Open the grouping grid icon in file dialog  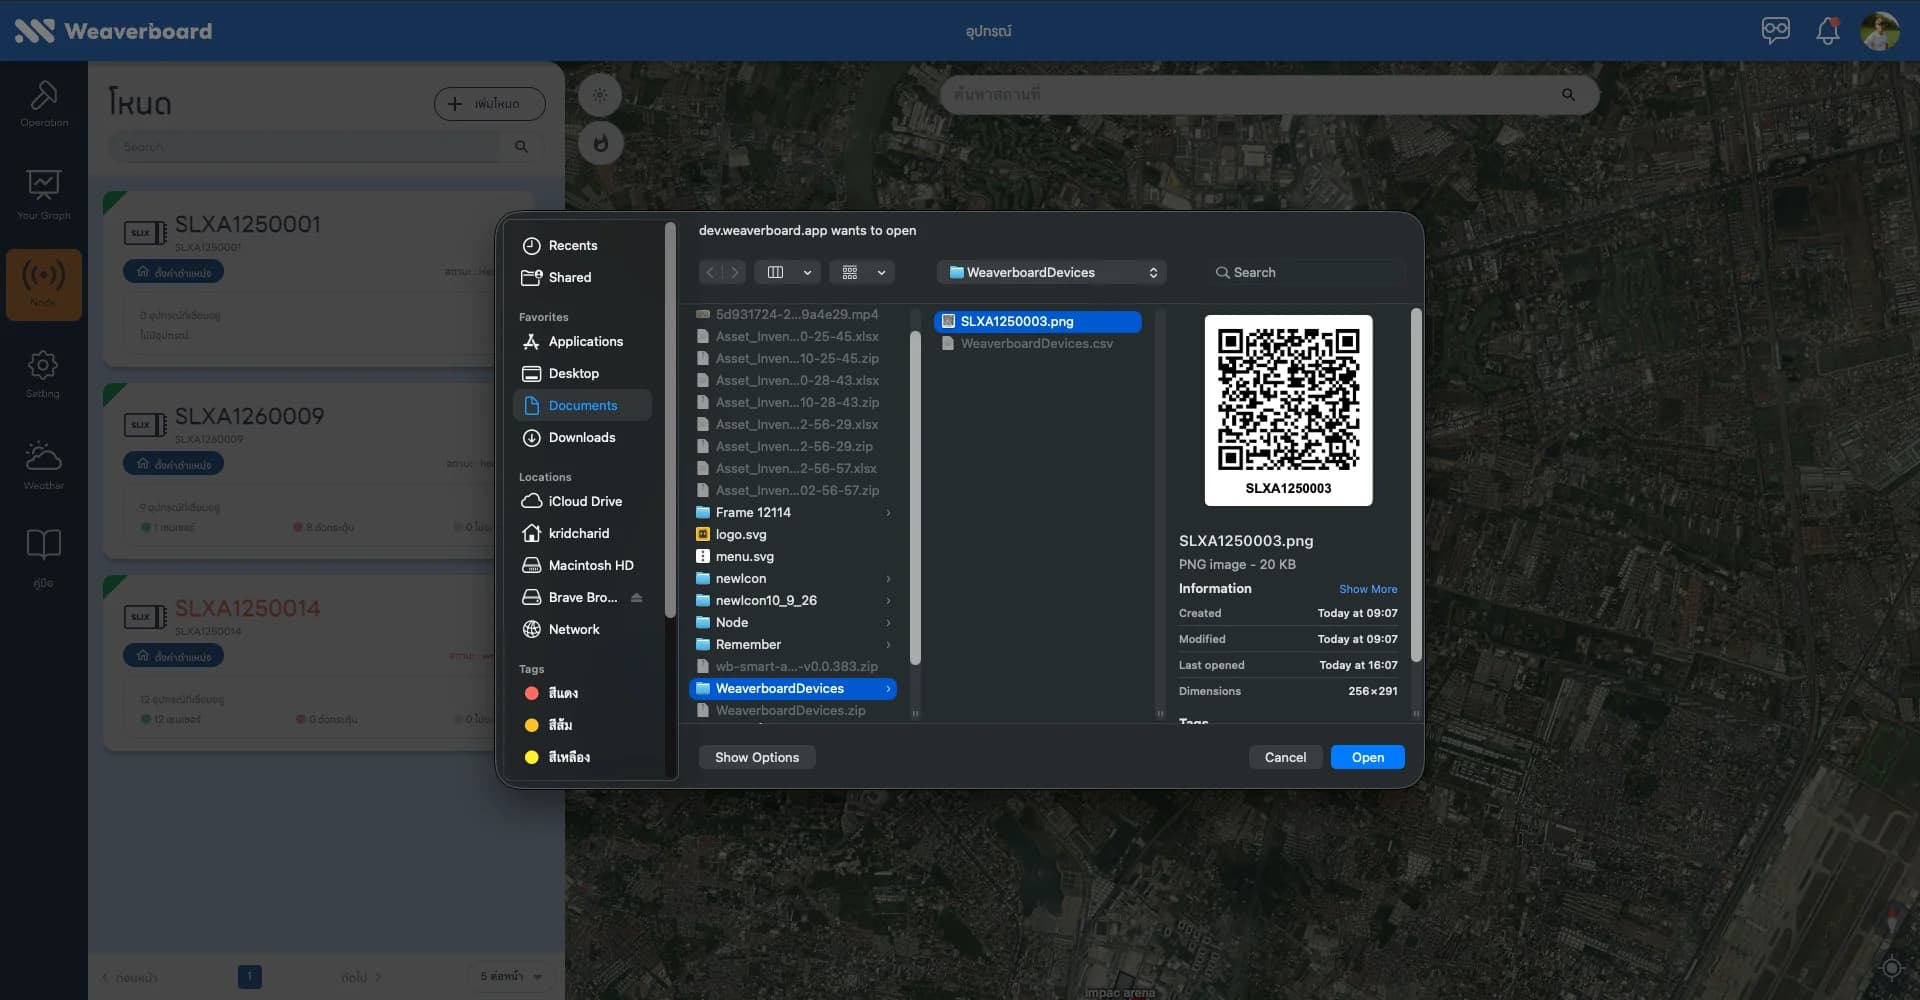tap(850, 272)
